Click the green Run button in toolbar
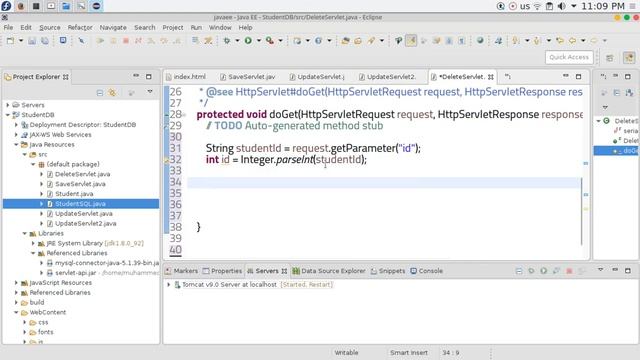The width and height of the screenshot is (640, 360). [248, 40]
